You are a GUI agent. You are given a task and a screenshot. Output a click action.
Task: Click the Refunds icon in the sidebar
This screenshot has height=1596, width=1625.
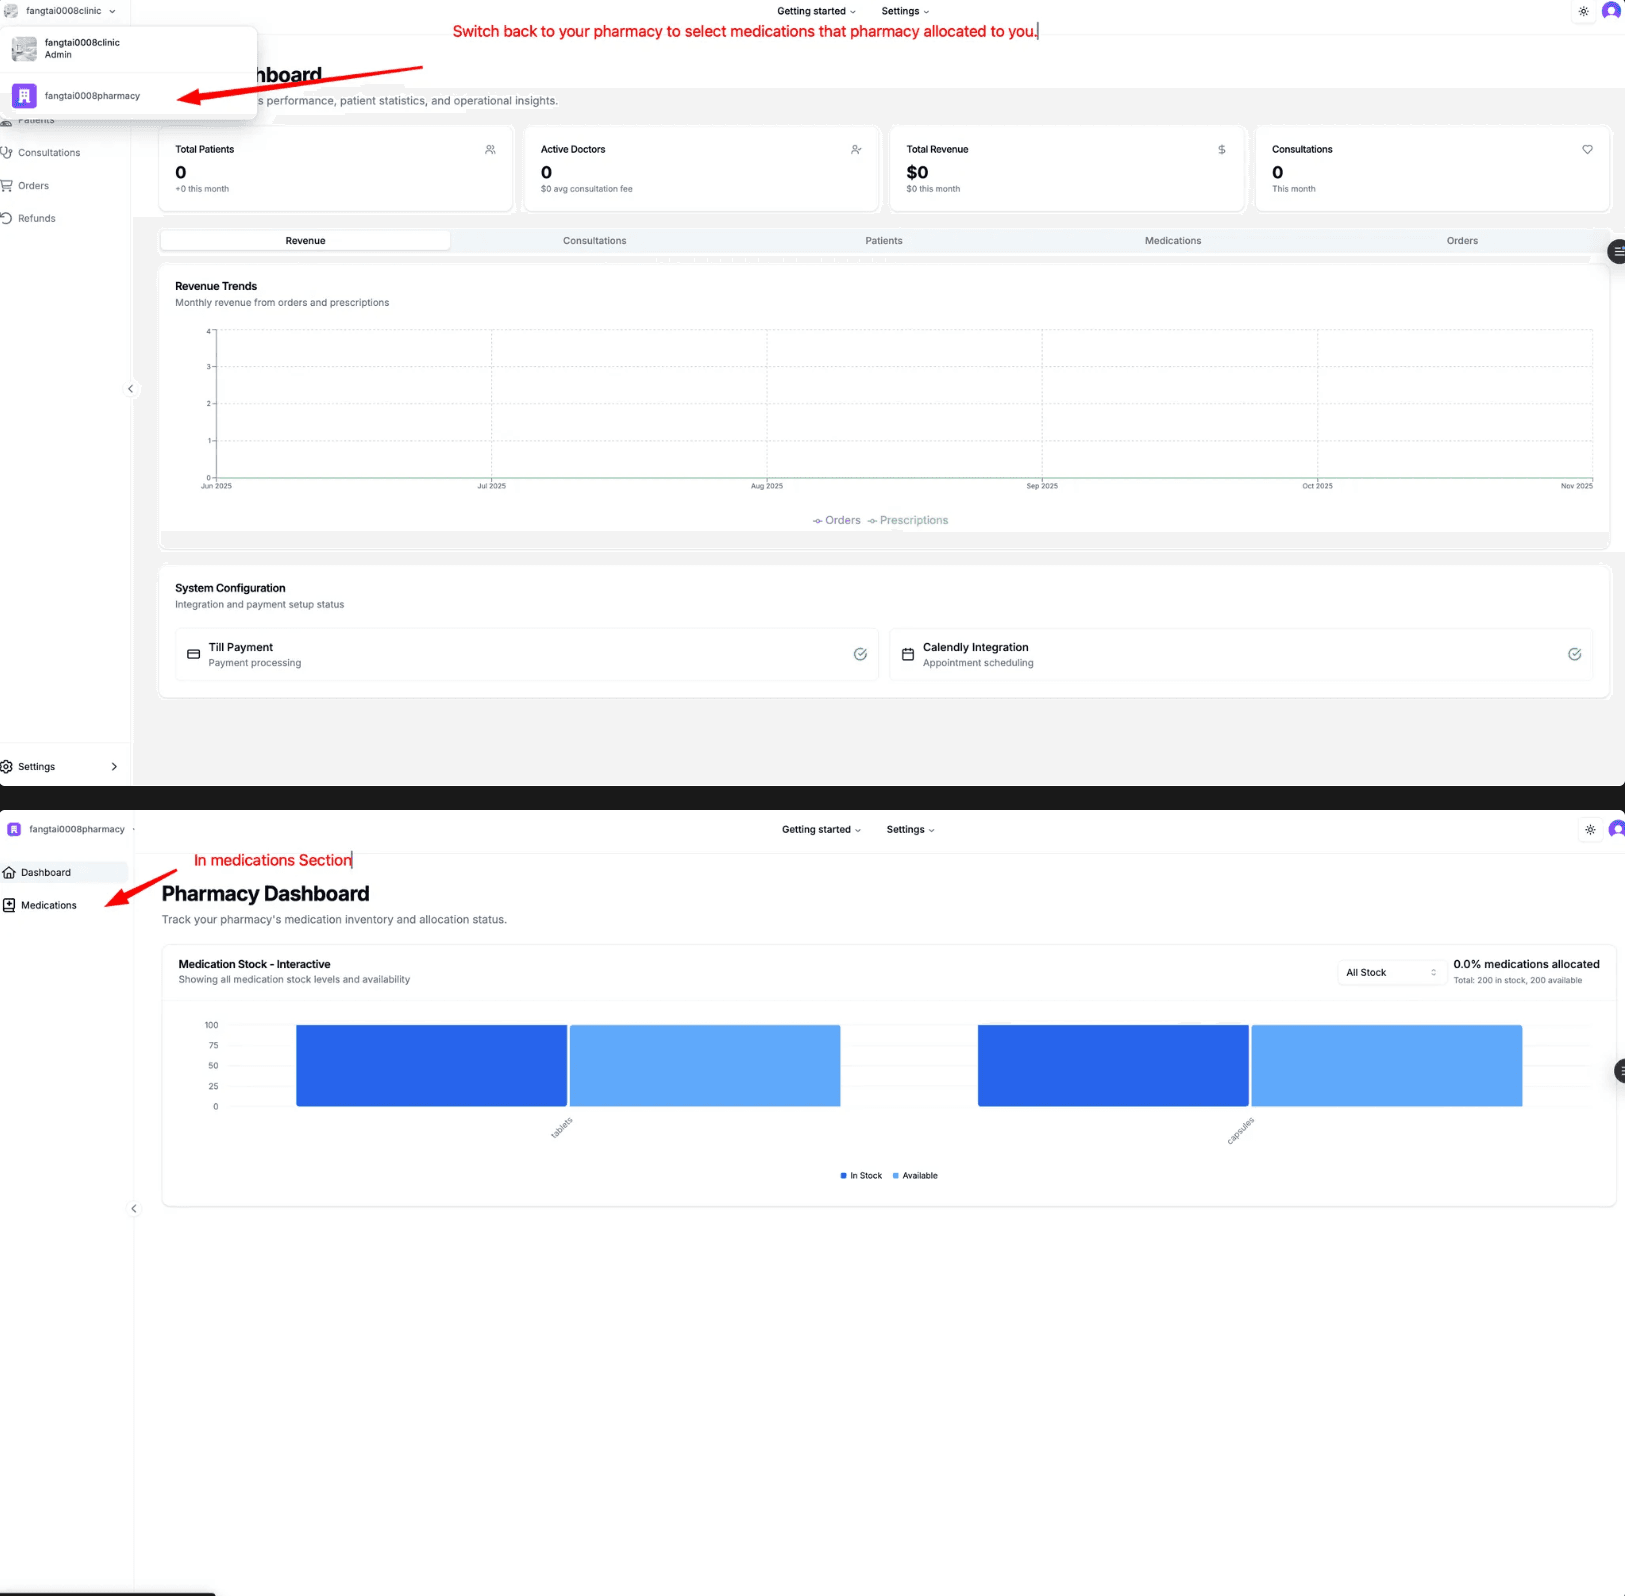tap(6, 218)
